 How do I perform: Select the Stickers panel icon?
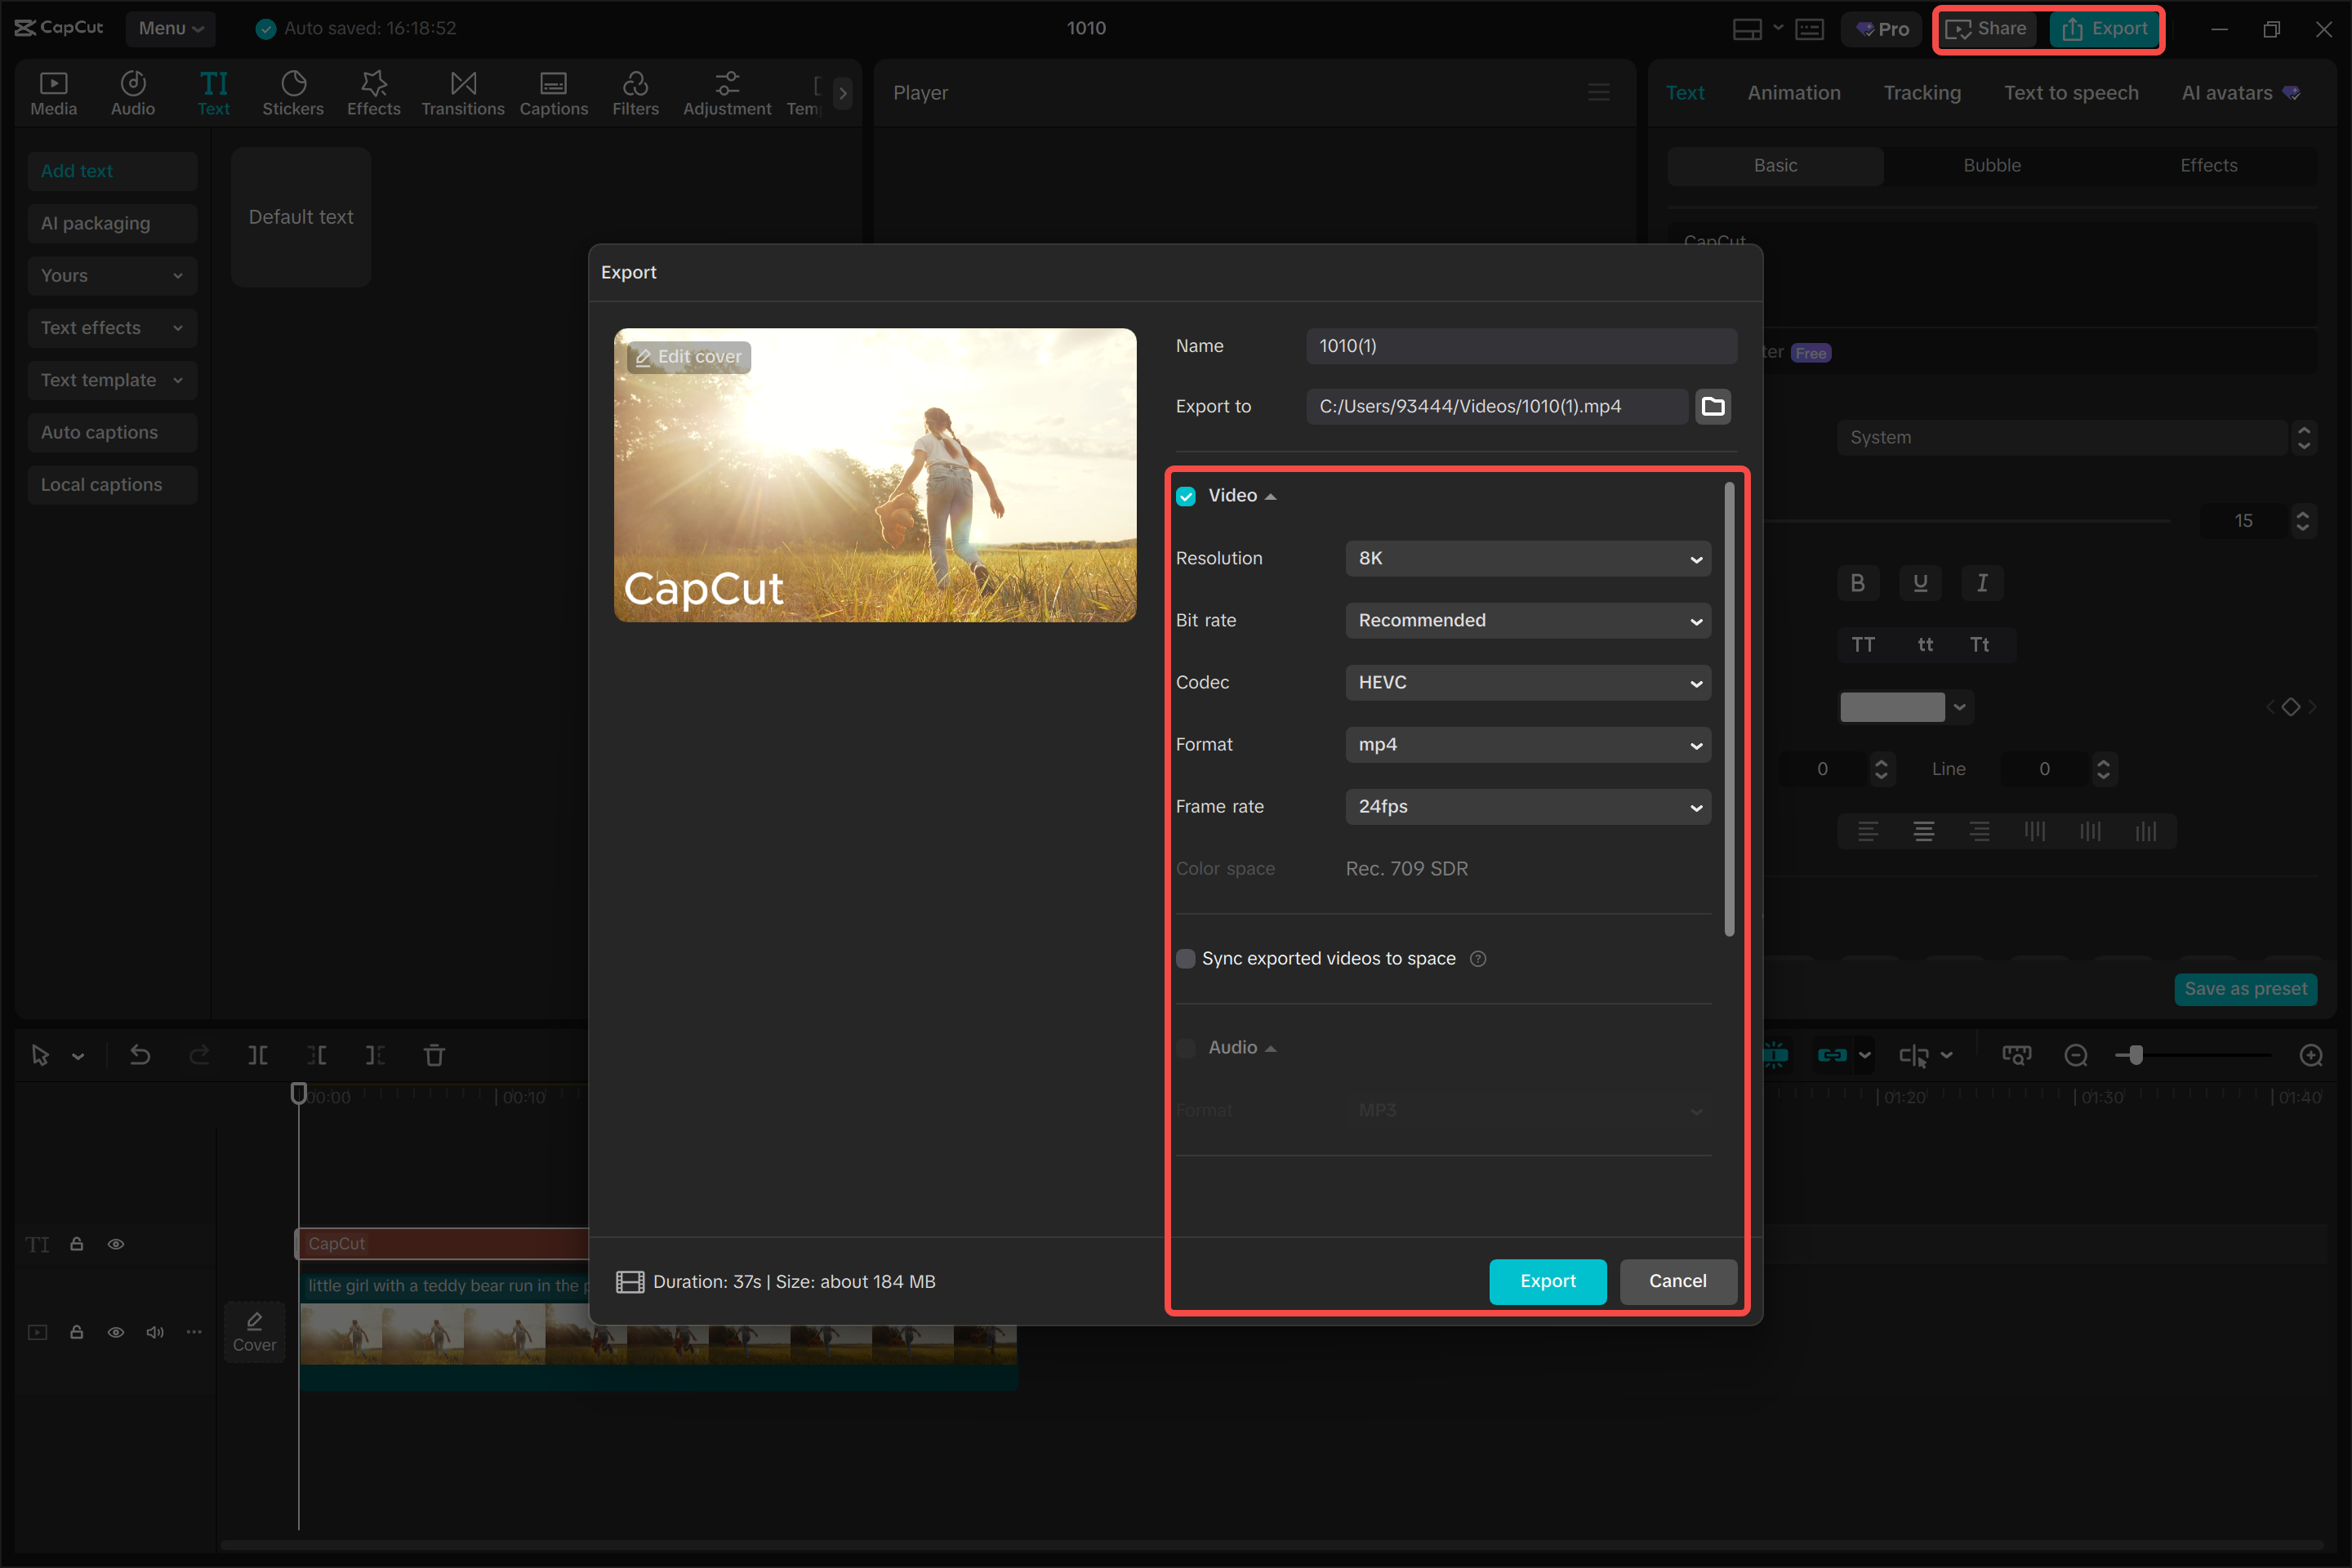click(x=293, y=92)
